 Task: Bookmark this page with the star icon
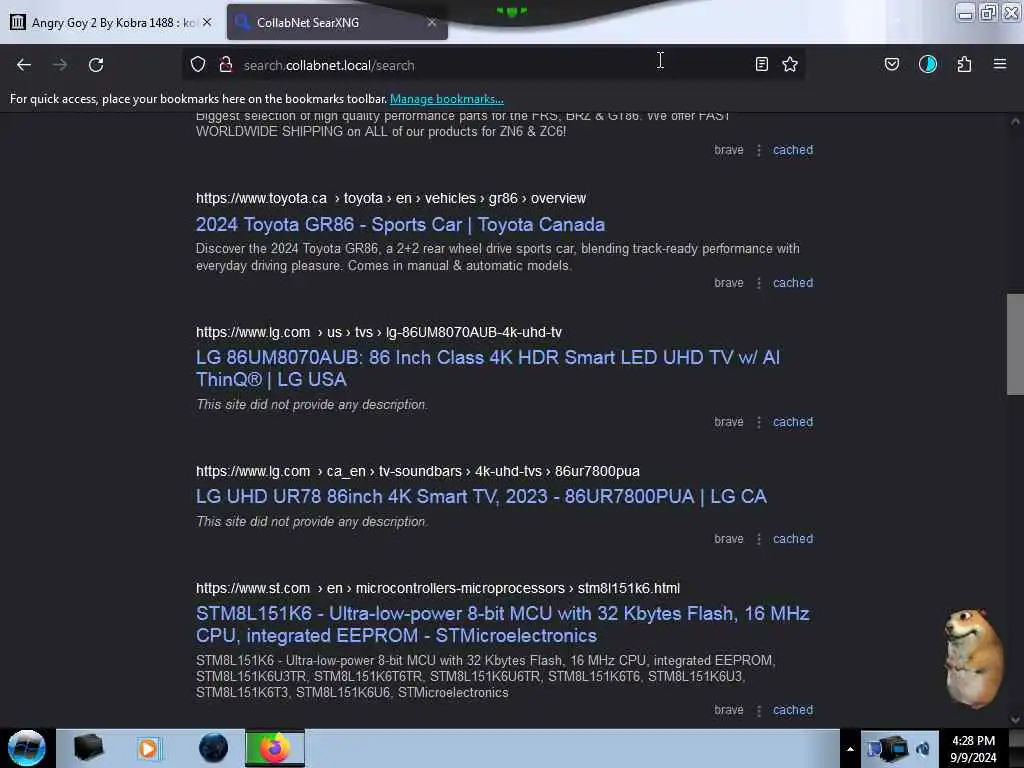pos(790,64)
